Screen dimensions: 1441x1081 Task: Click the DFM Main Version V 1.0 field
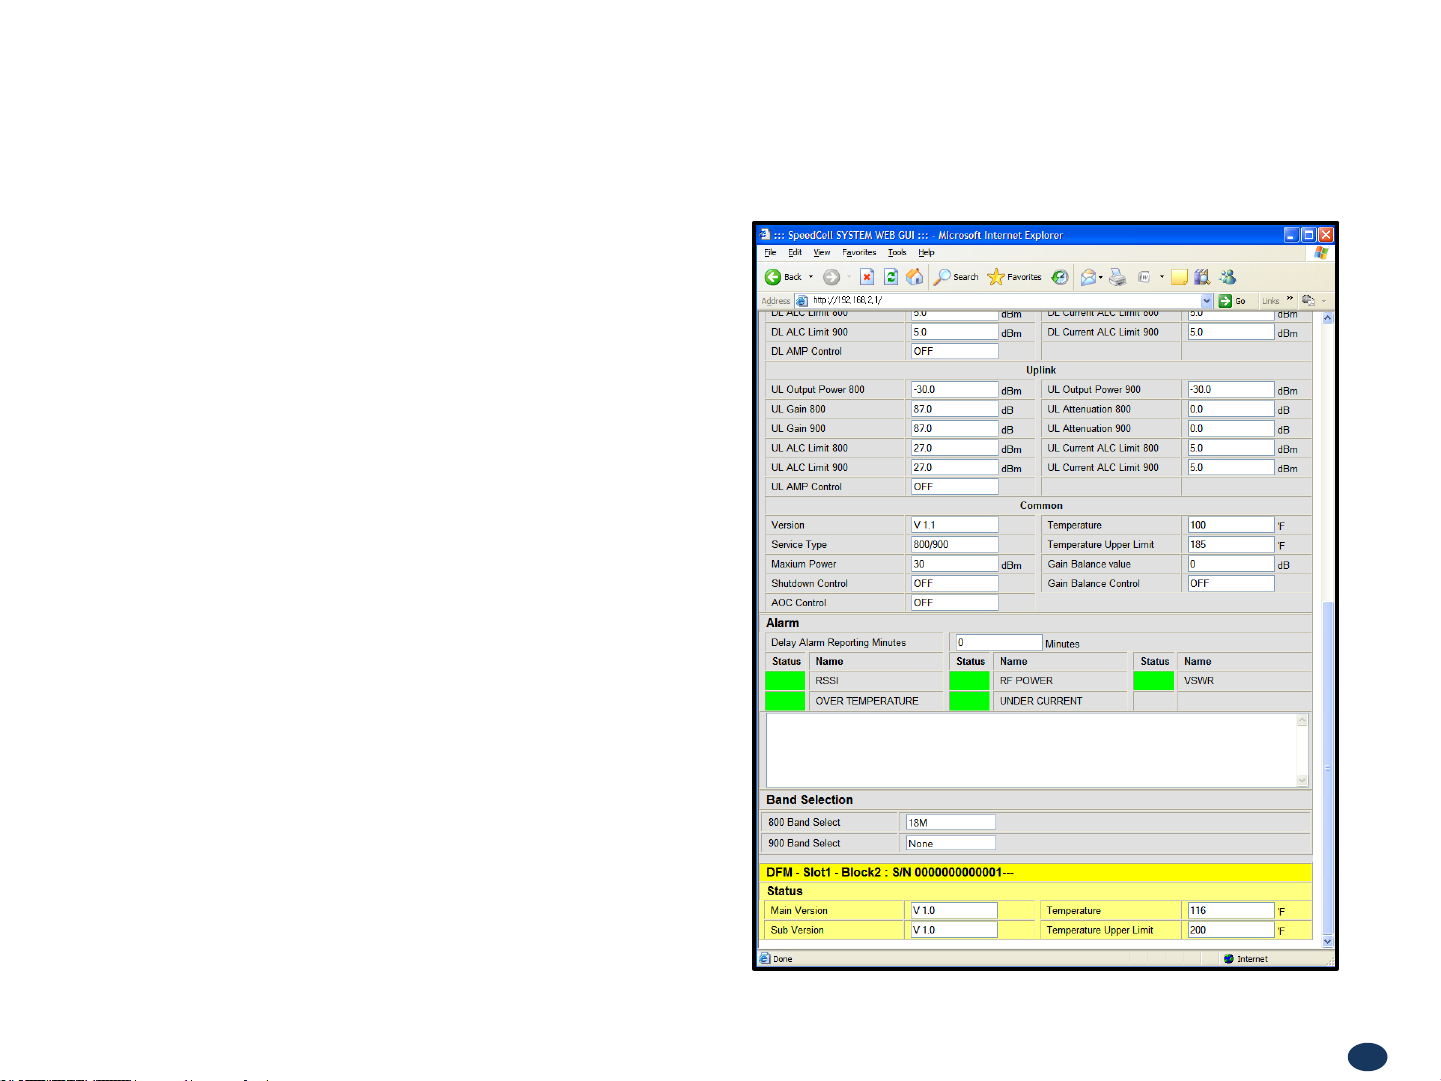point(954,911)
